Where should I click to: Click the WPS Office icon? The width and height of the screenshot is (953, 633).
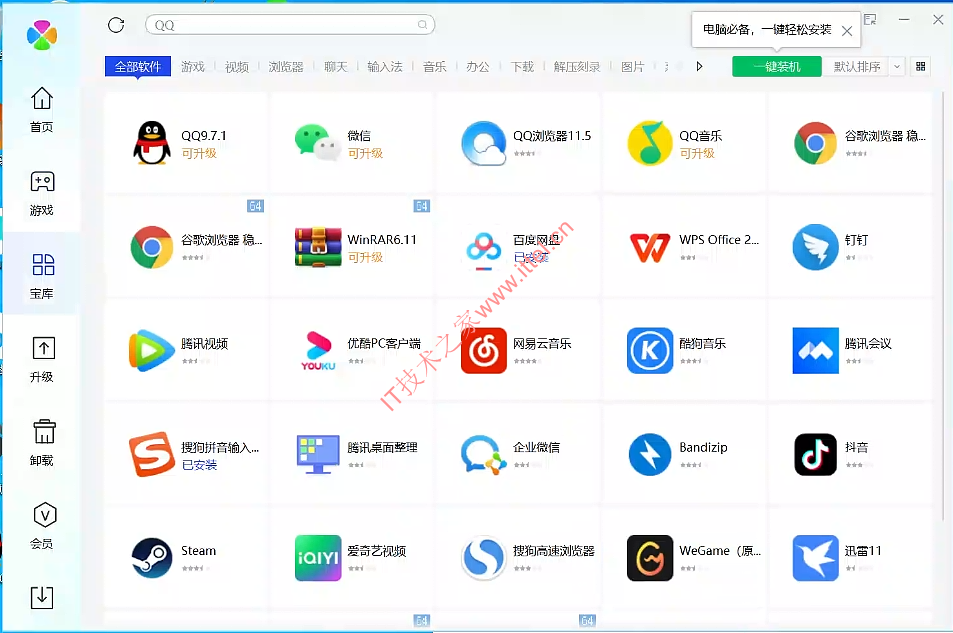[650, 247]
